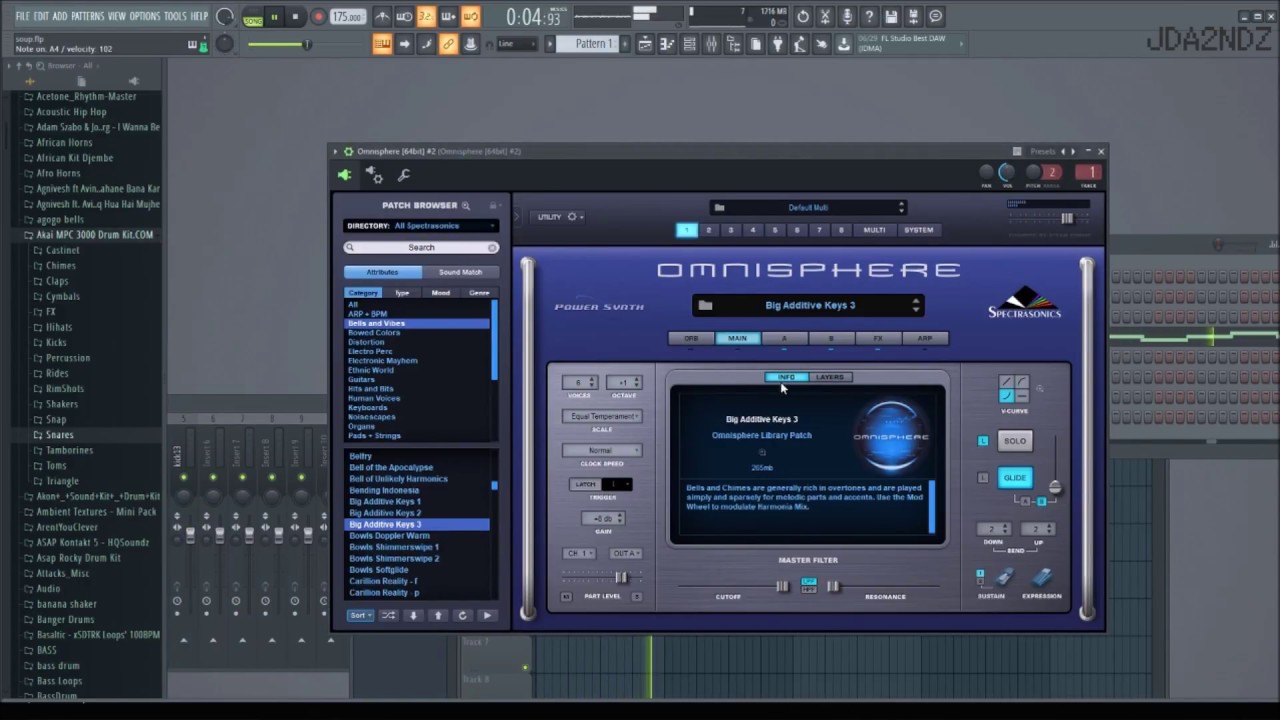Toggle the loop recording icon
This screenshot has height=720, width=1280.
[x=470, y=17]
